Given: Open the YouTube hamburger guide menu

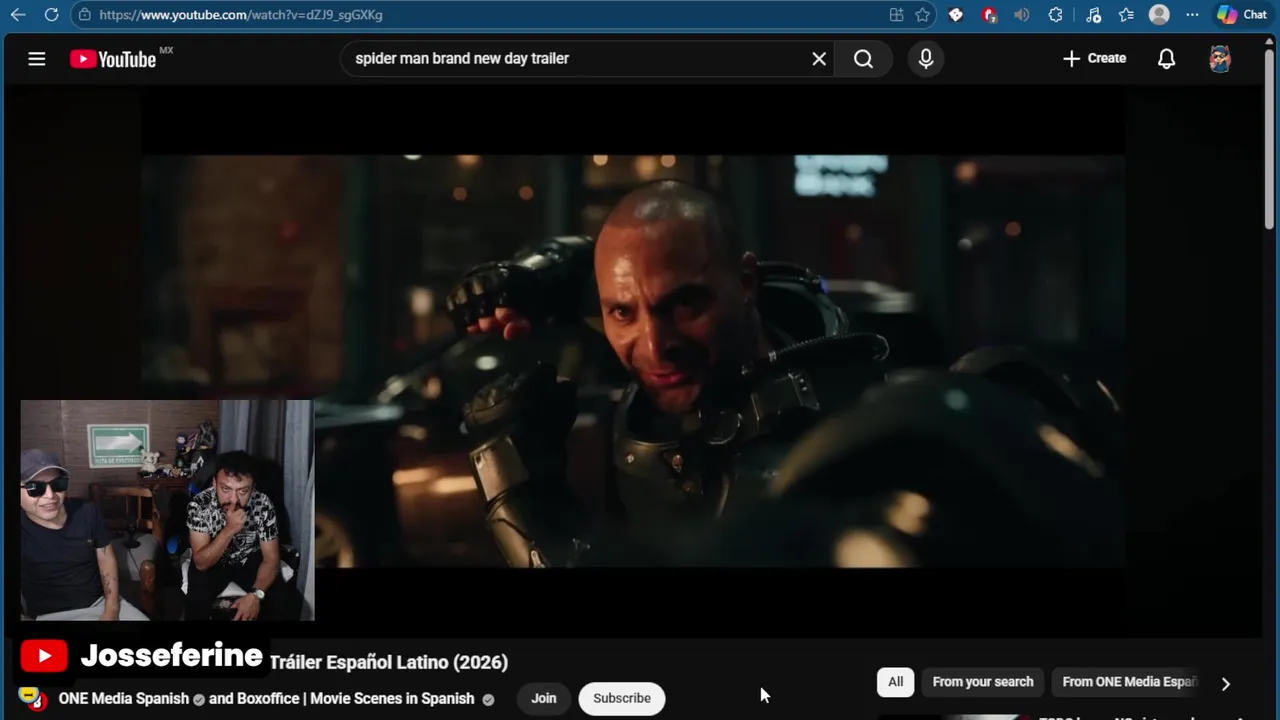Looking at the screenshot, I should pyautogui.click(x=37, y=59).
